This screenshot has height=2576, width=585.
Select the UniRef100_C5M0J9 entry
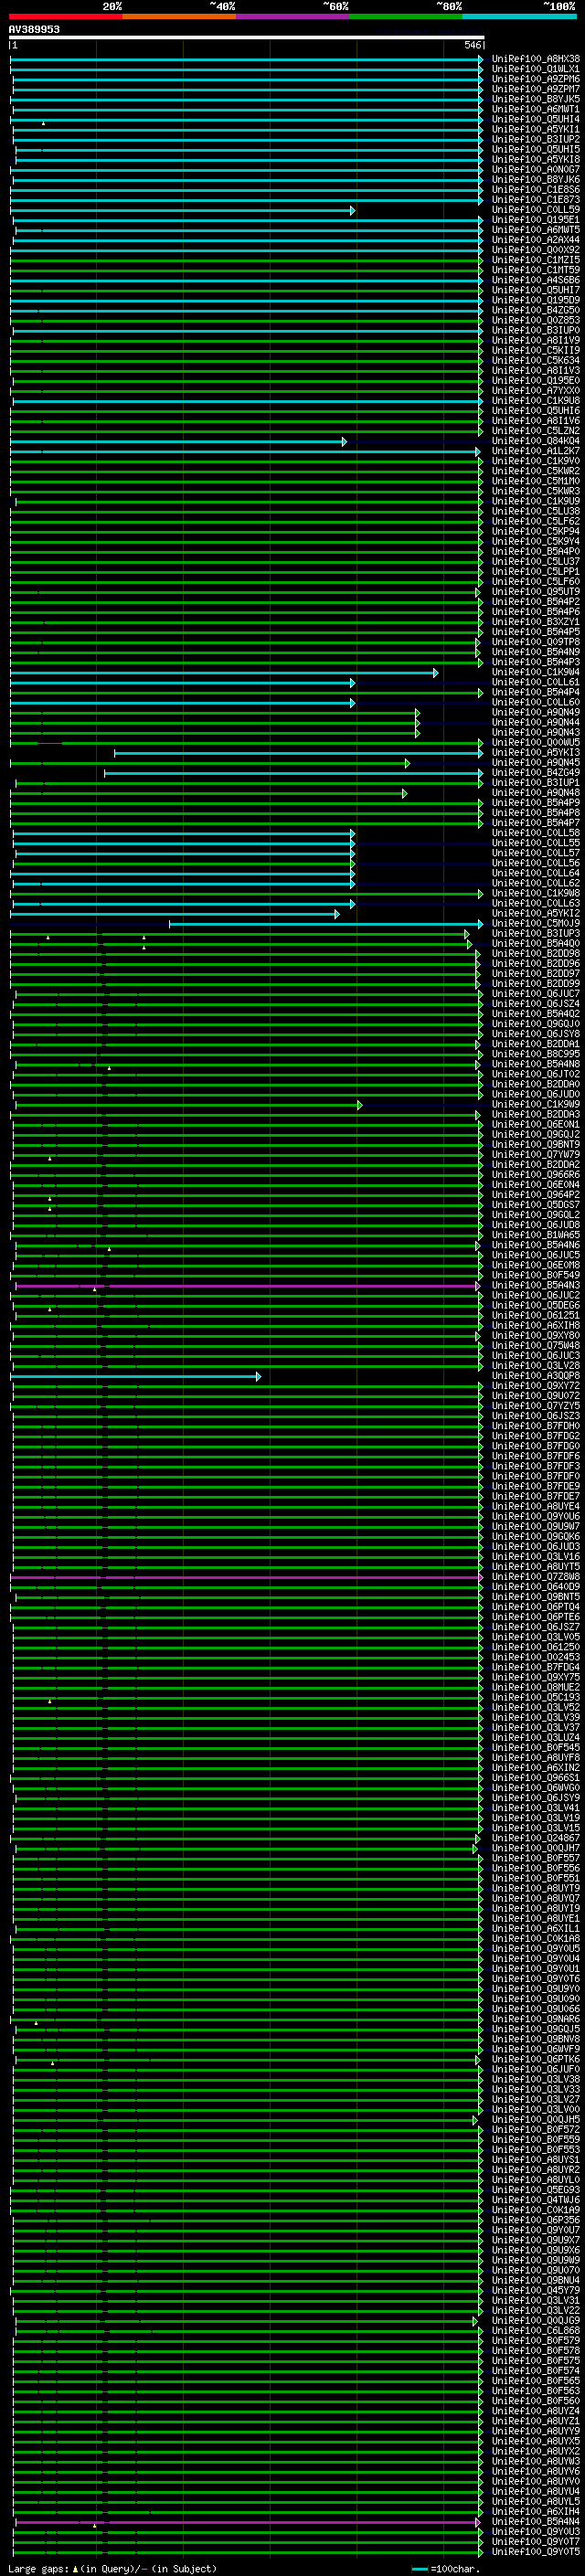pyautogui.click(x=535, y=924)
